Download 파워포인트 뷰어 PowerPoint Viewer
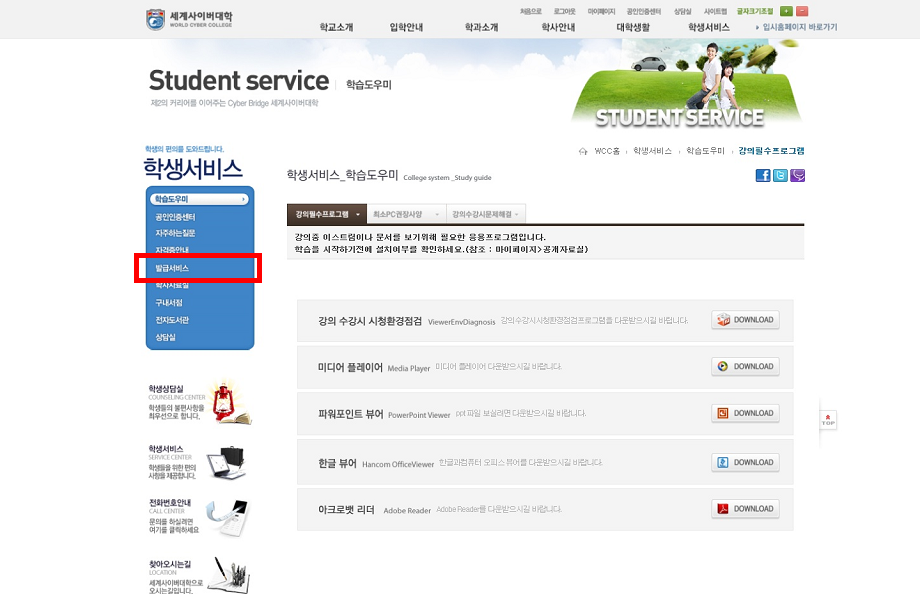Image resolution: width=920 pixels, height=594 pixels. [x=745, y=413]
